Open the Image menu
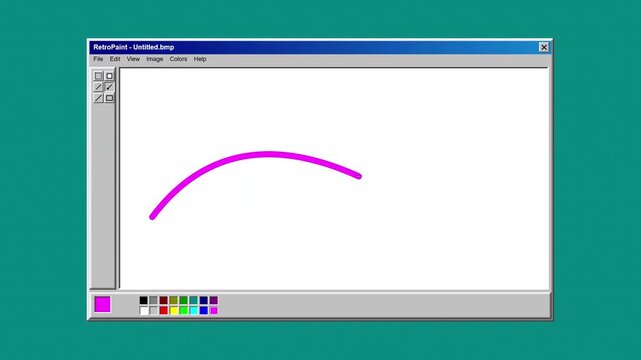641x360 pixels. (x=155, y=59)
